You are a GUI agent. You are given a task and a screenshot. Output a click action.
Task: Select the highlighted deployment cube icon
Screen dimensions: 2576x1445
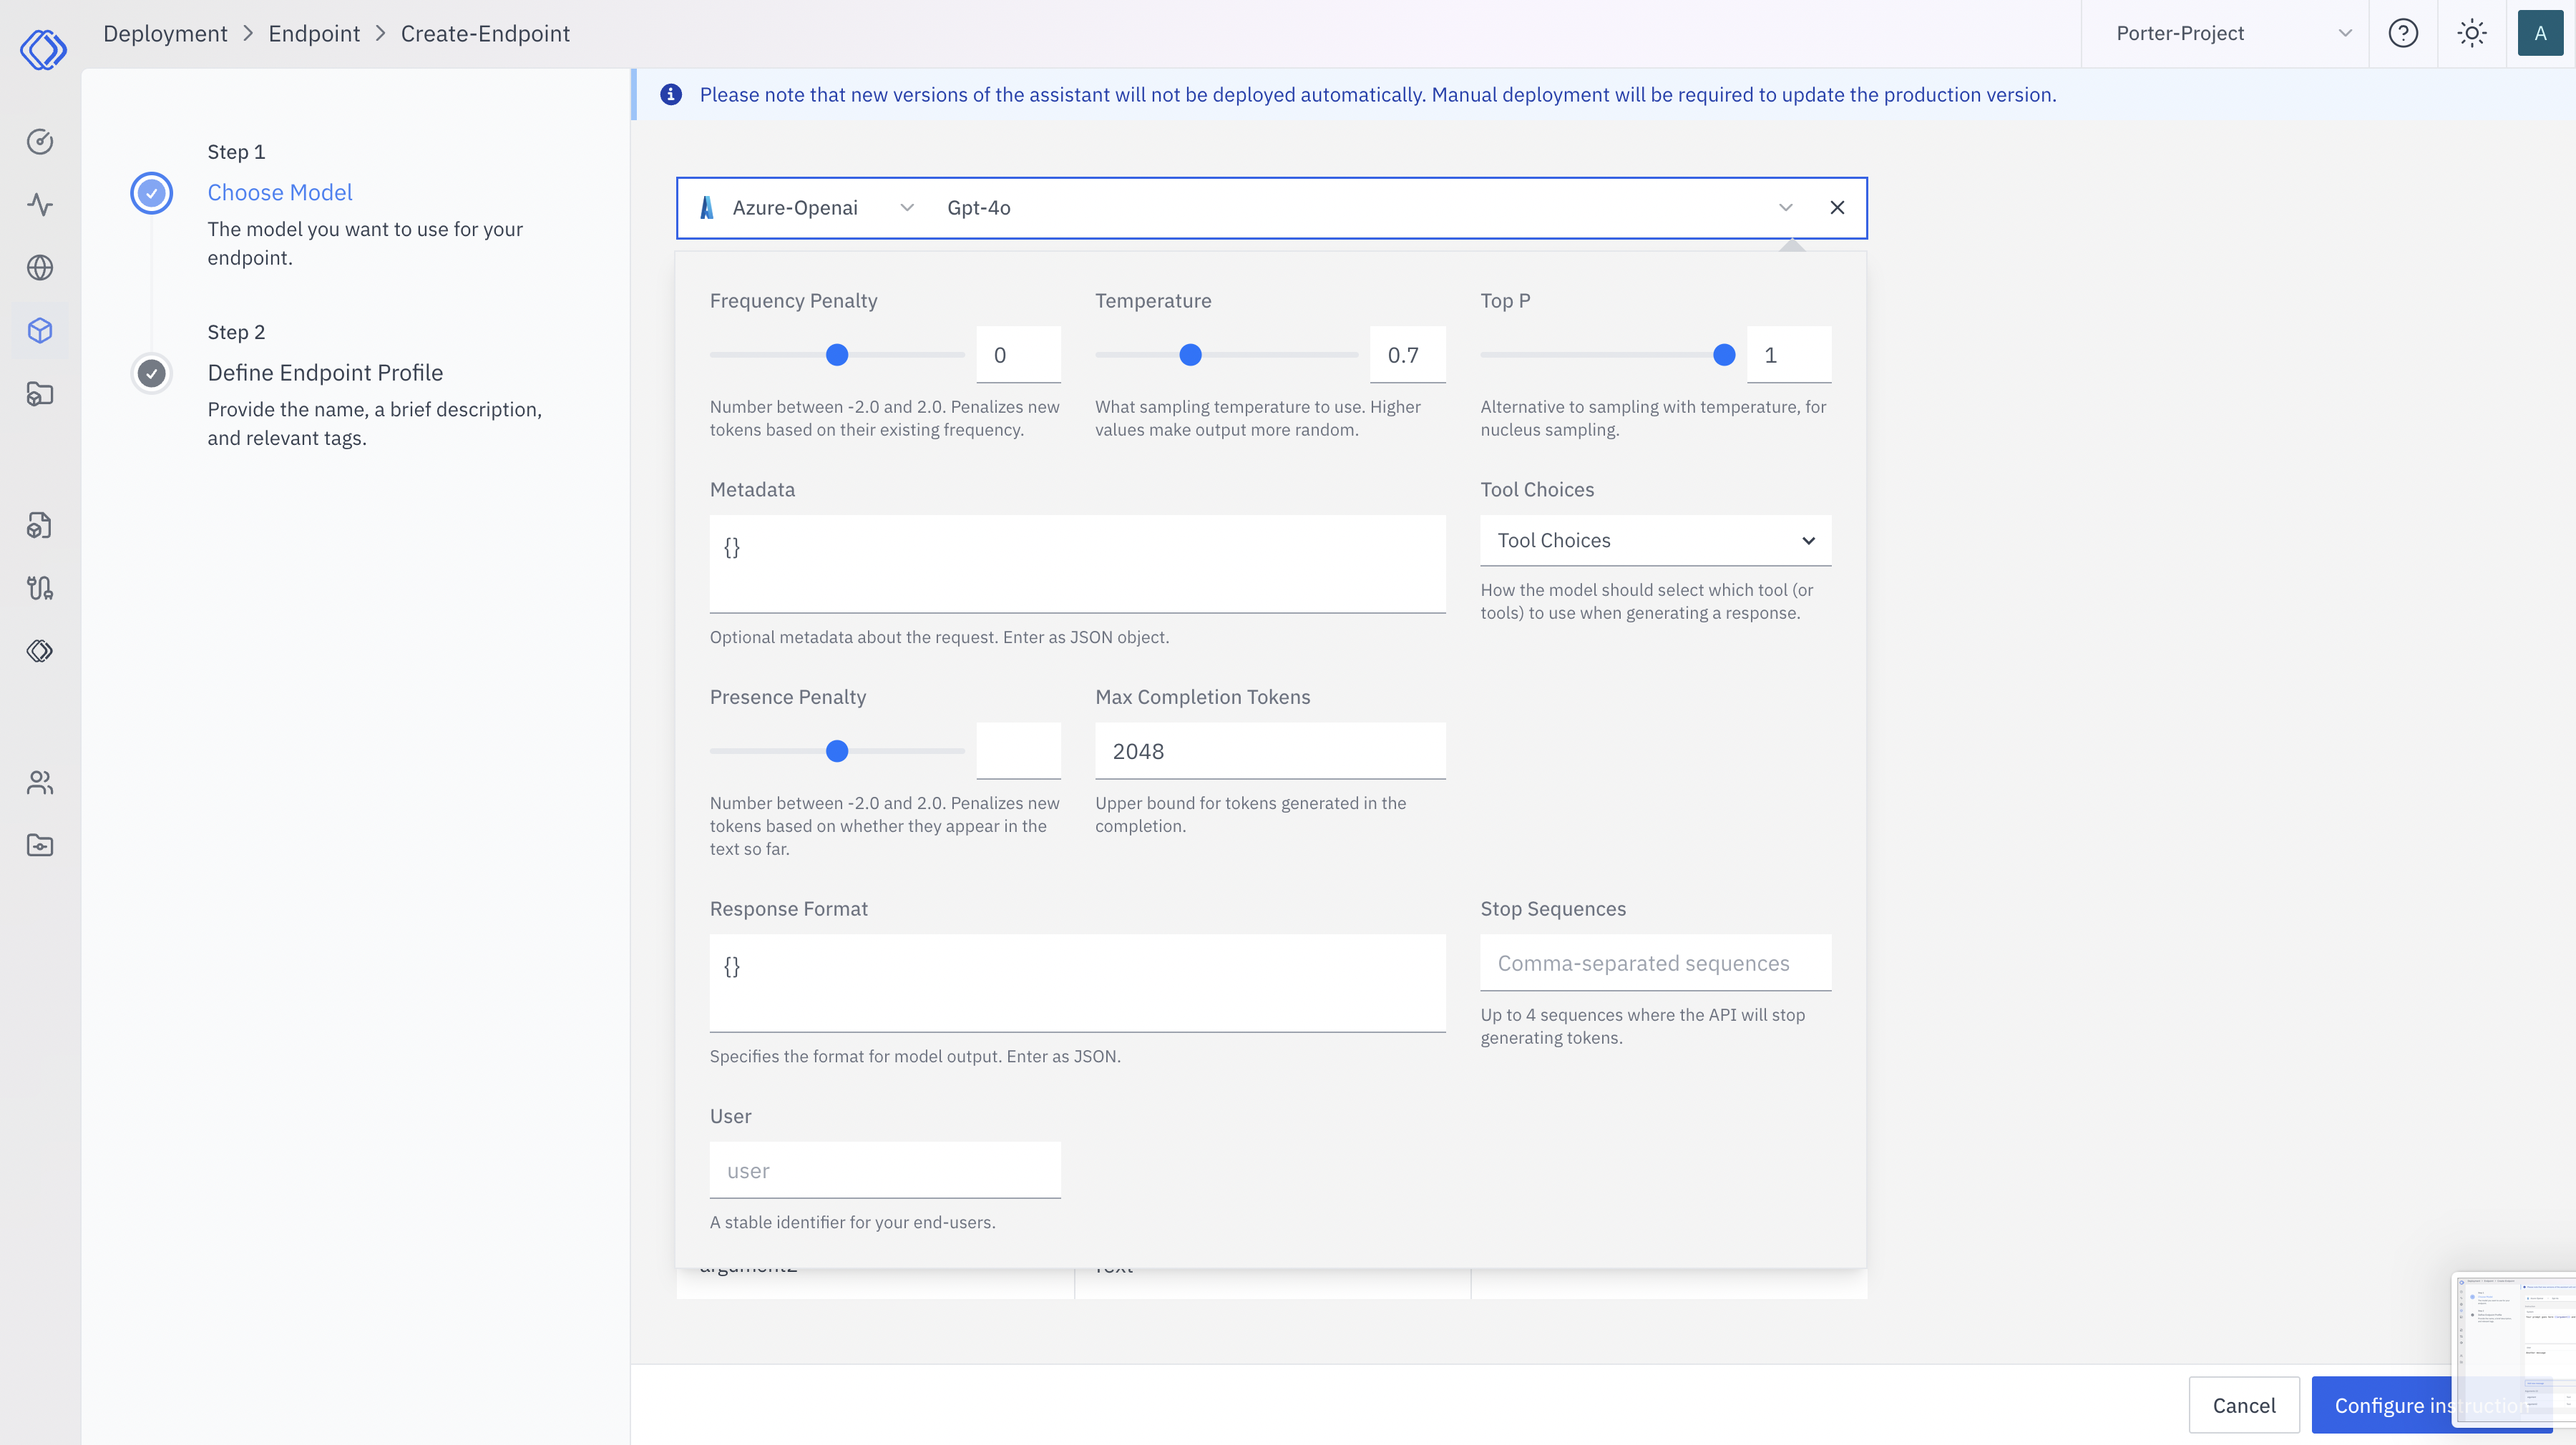coord(40,330)
